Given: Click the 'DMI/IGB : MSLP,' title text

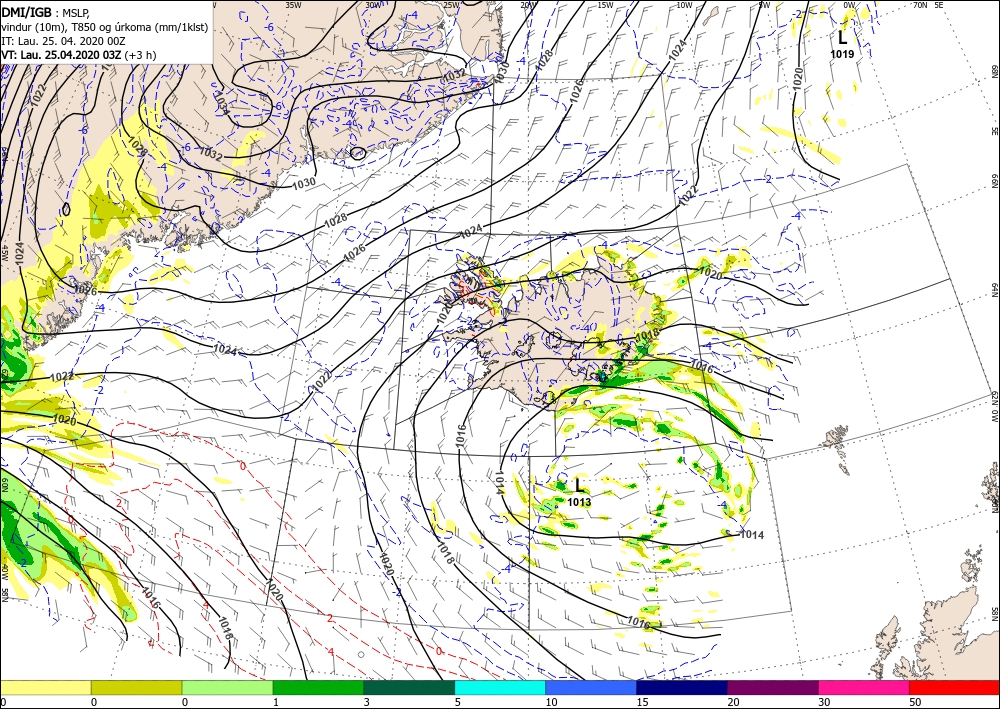Looking at the screenshot, I should [46, 12].
